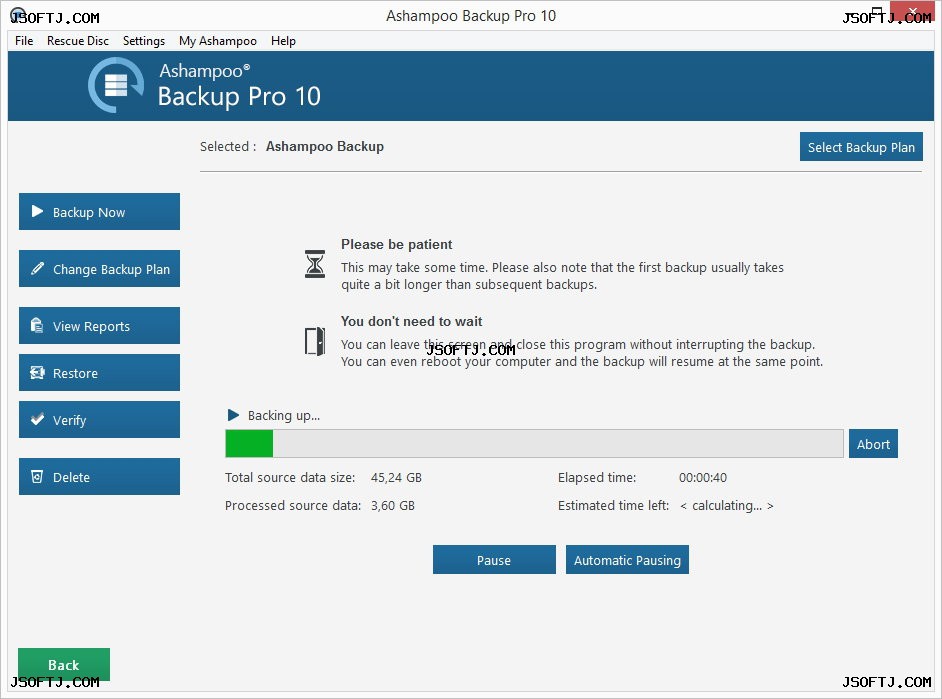Click the document icon on View Reports

click(x=37, y=325)
